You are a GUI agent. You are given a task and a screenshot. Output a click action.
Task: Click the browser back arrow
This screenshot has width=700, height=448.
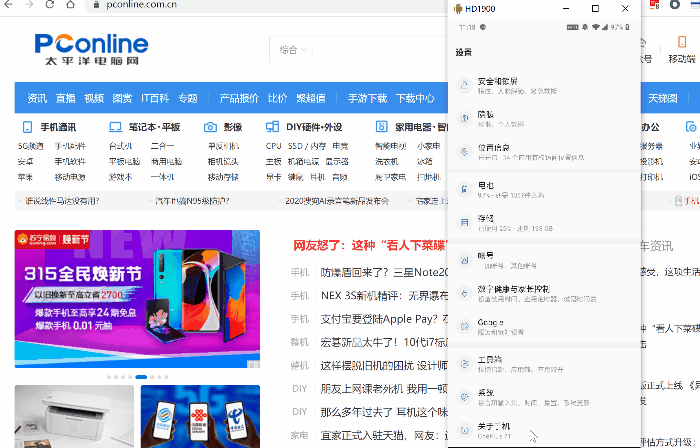tap(8, 4)
